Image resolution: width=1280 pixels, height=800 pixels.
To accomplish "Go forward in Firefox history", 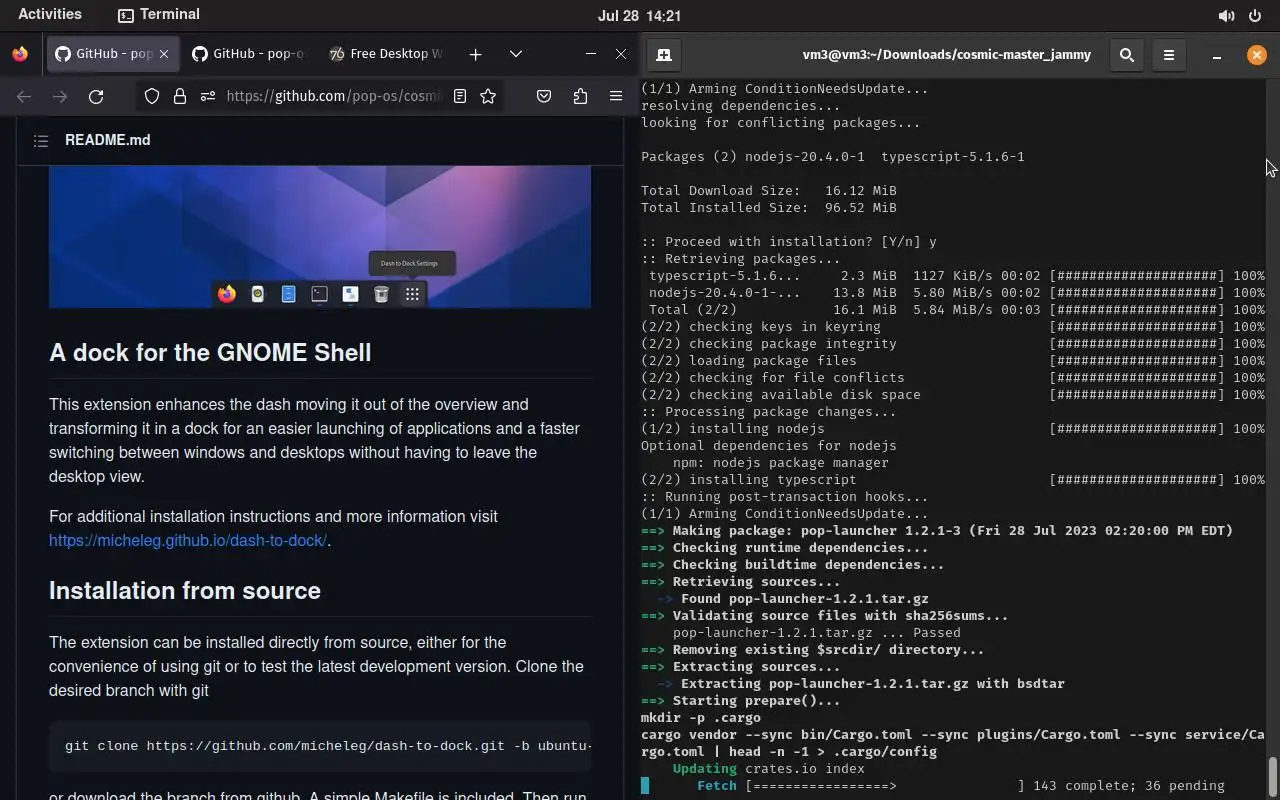I will pyautogui.click(x=60, y=96).
